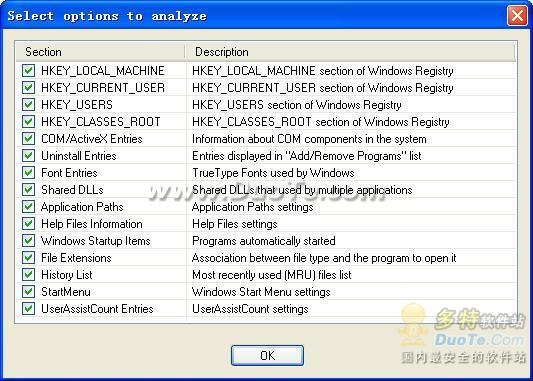Select the Application Paths label
Screen dimensions: 533x381
(x=82, y=207)
